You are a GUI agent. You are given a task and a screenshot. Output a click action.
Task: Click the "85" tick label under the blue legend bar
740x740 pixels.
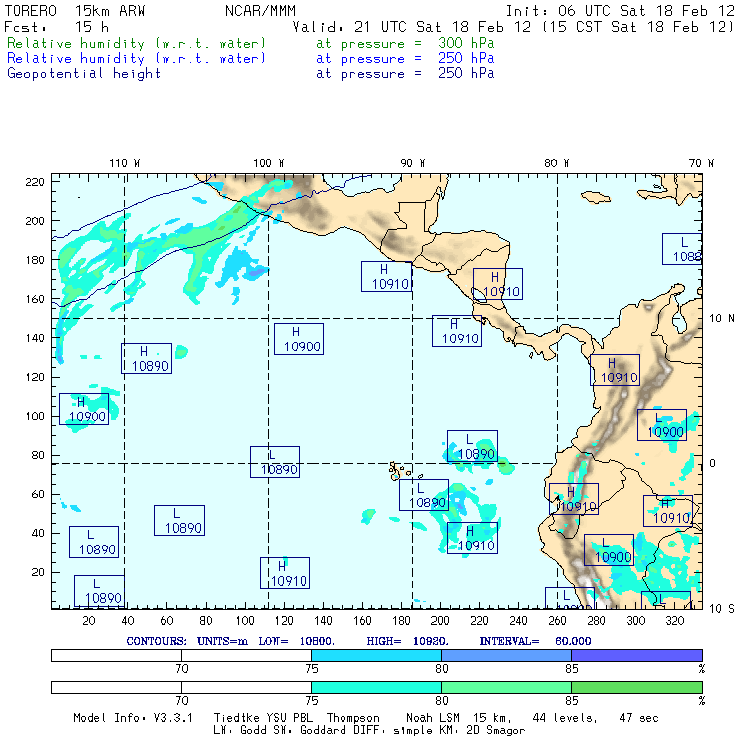(x=572, y=669)
